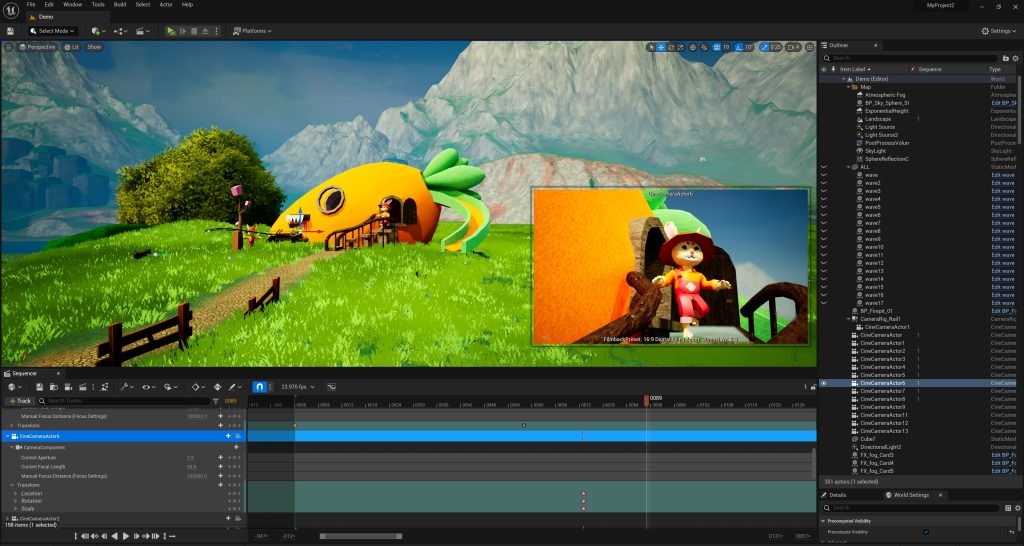1024x546 pixels.
Task: Change the 23.976 fps frame rate dropdown
Action: click(296, 387)
